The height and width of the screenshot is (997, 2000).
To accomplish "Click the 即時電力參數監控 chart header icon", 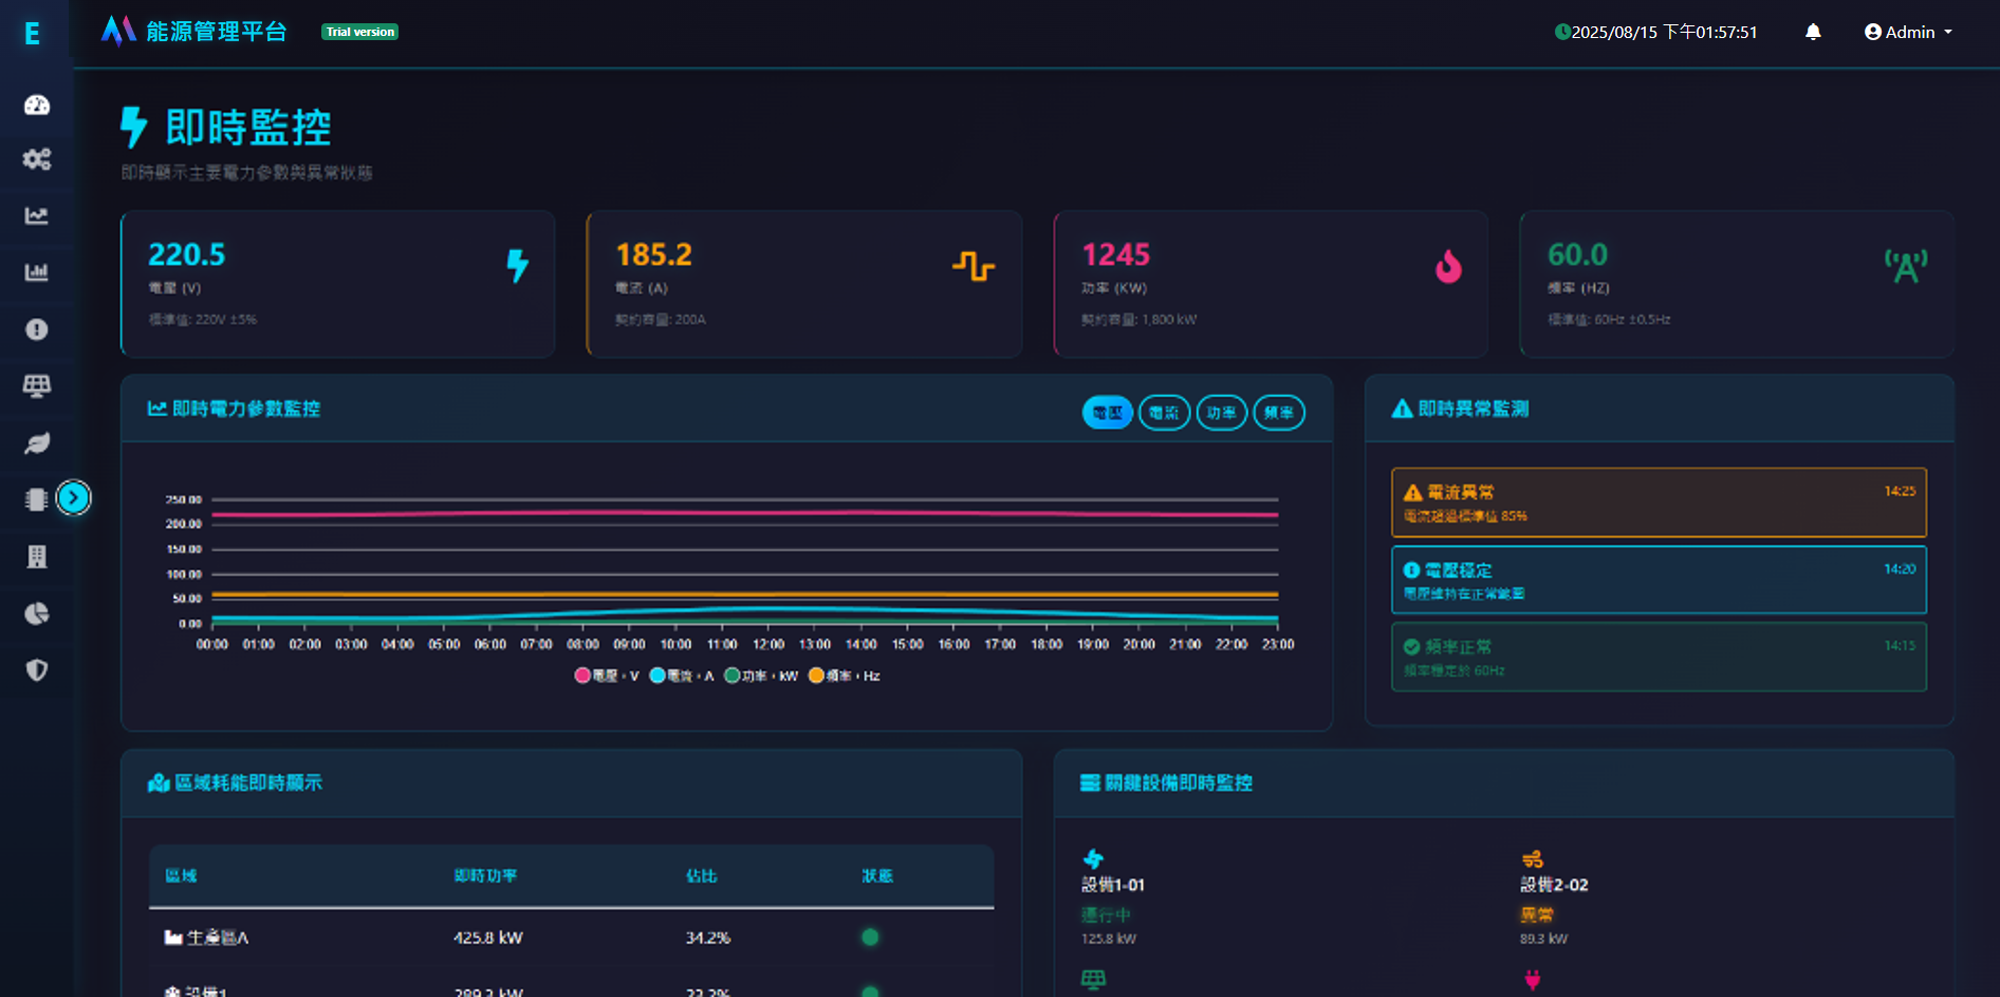I will click(157, 408).
